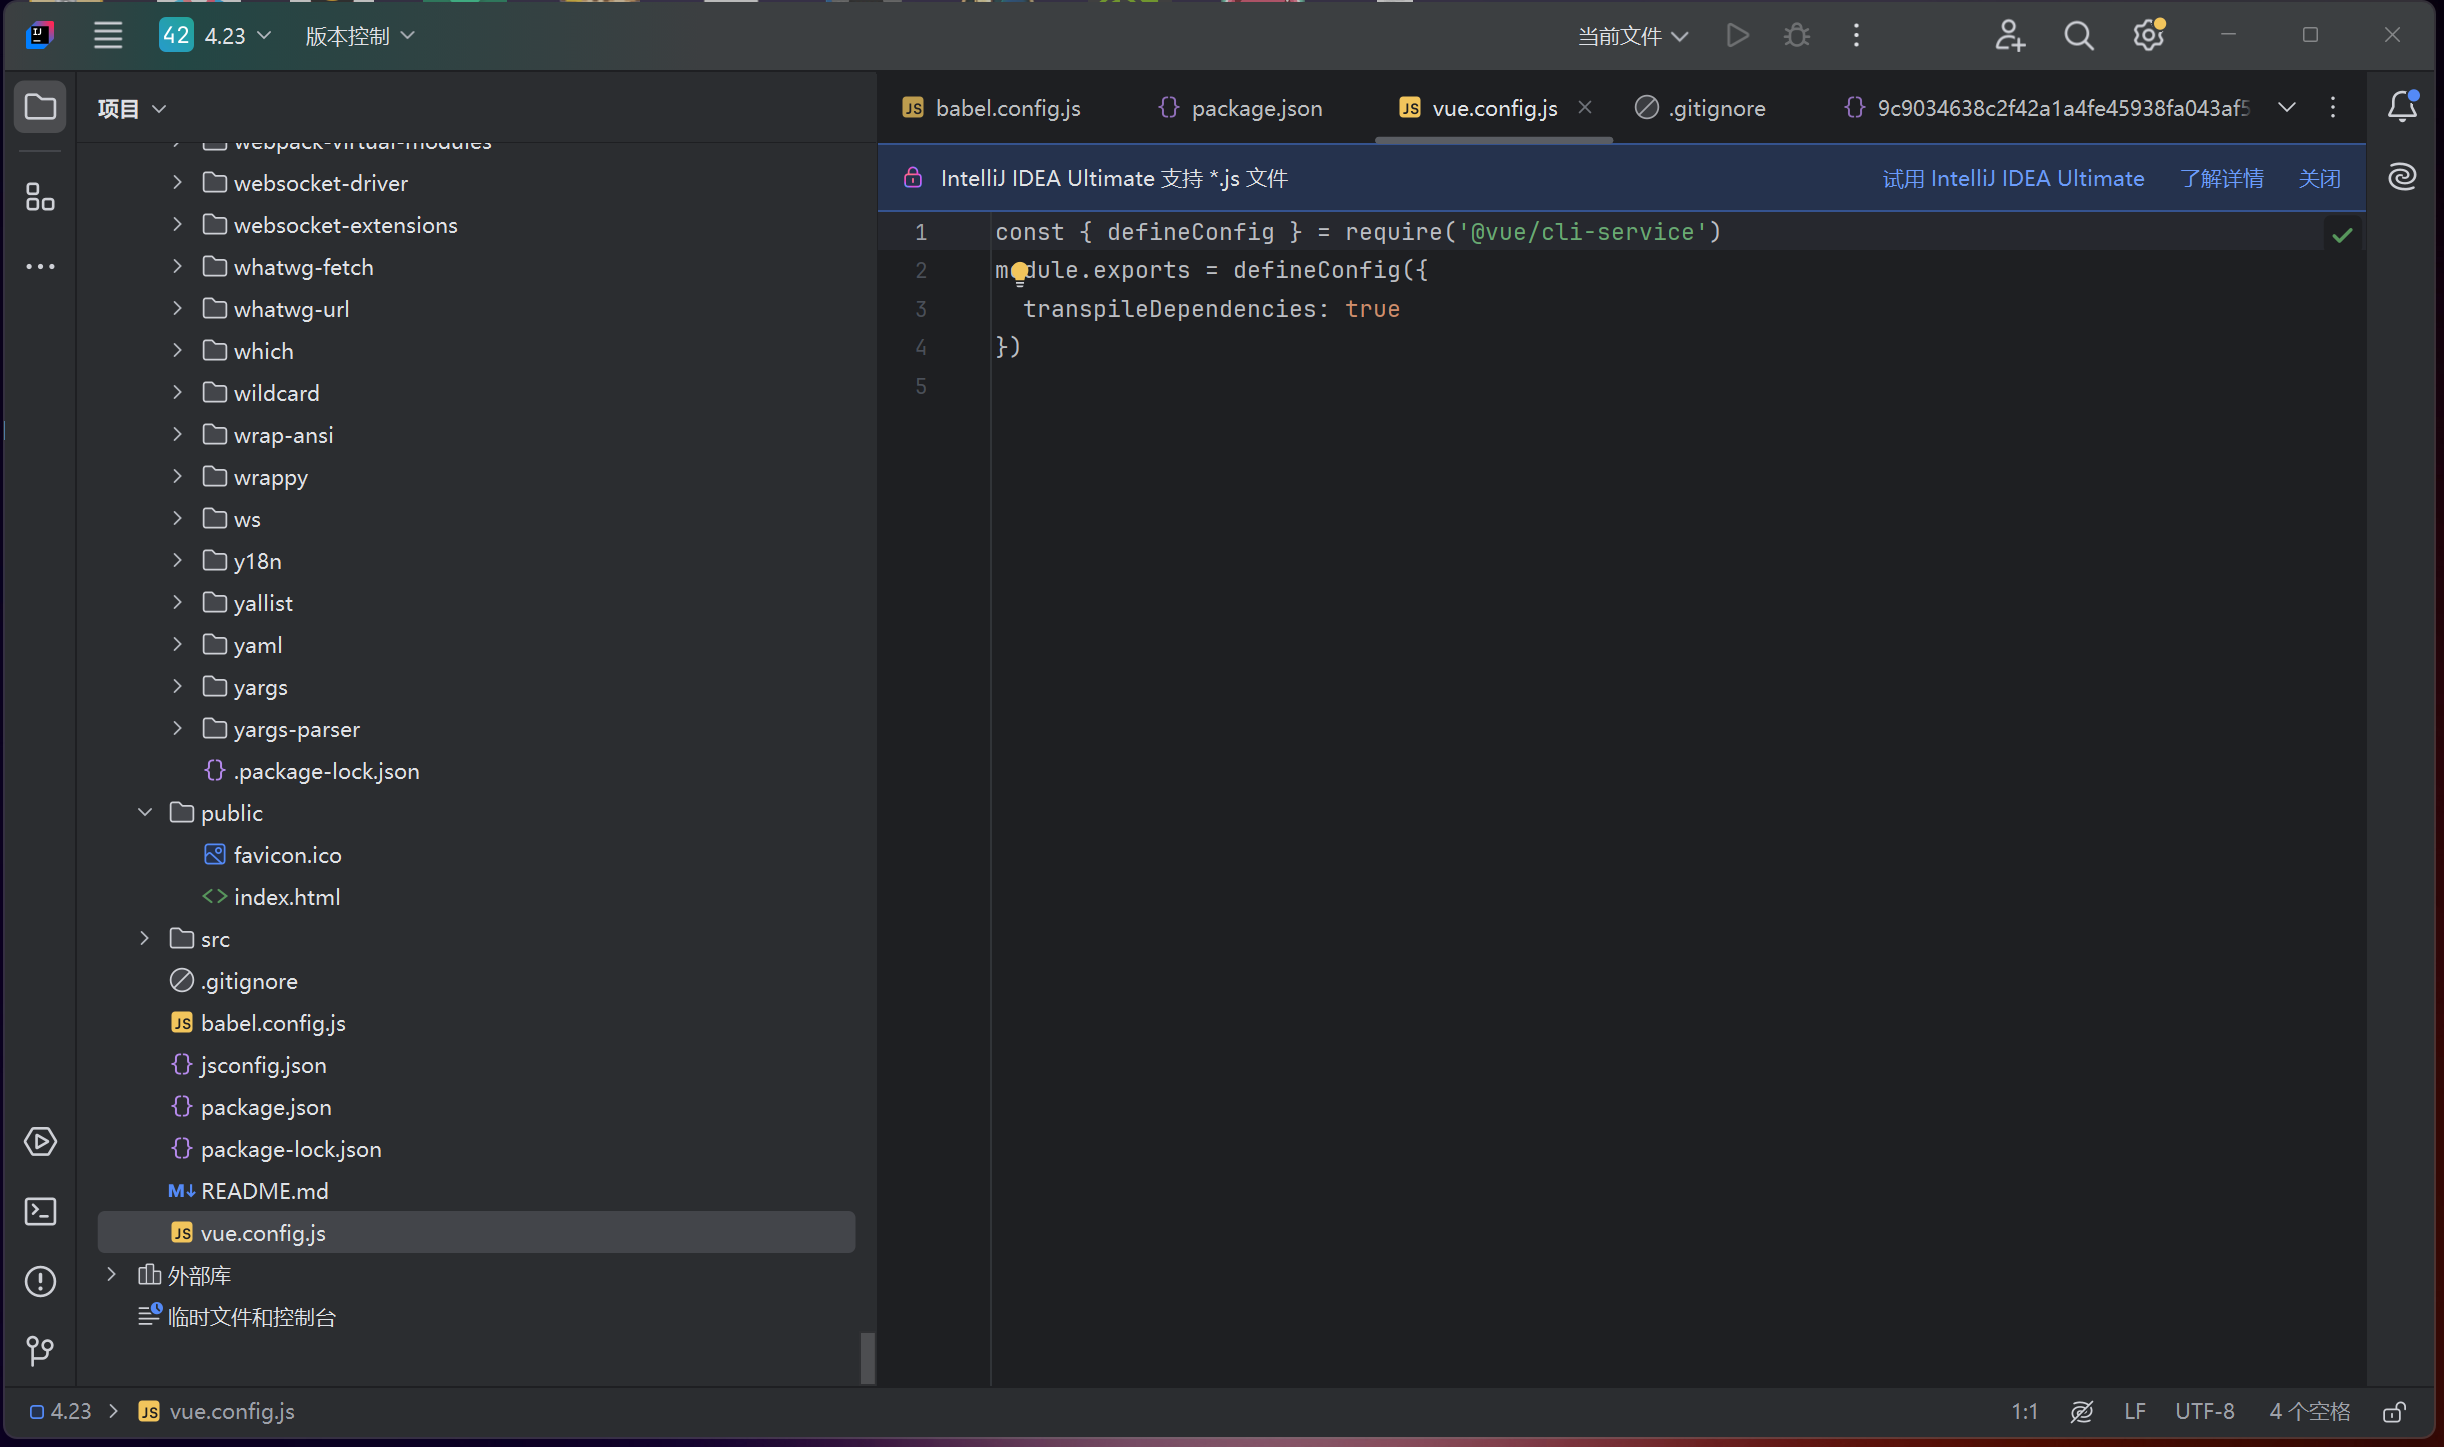
Task: Open the Services tool window icon
Action: [x=40, y=1142]
